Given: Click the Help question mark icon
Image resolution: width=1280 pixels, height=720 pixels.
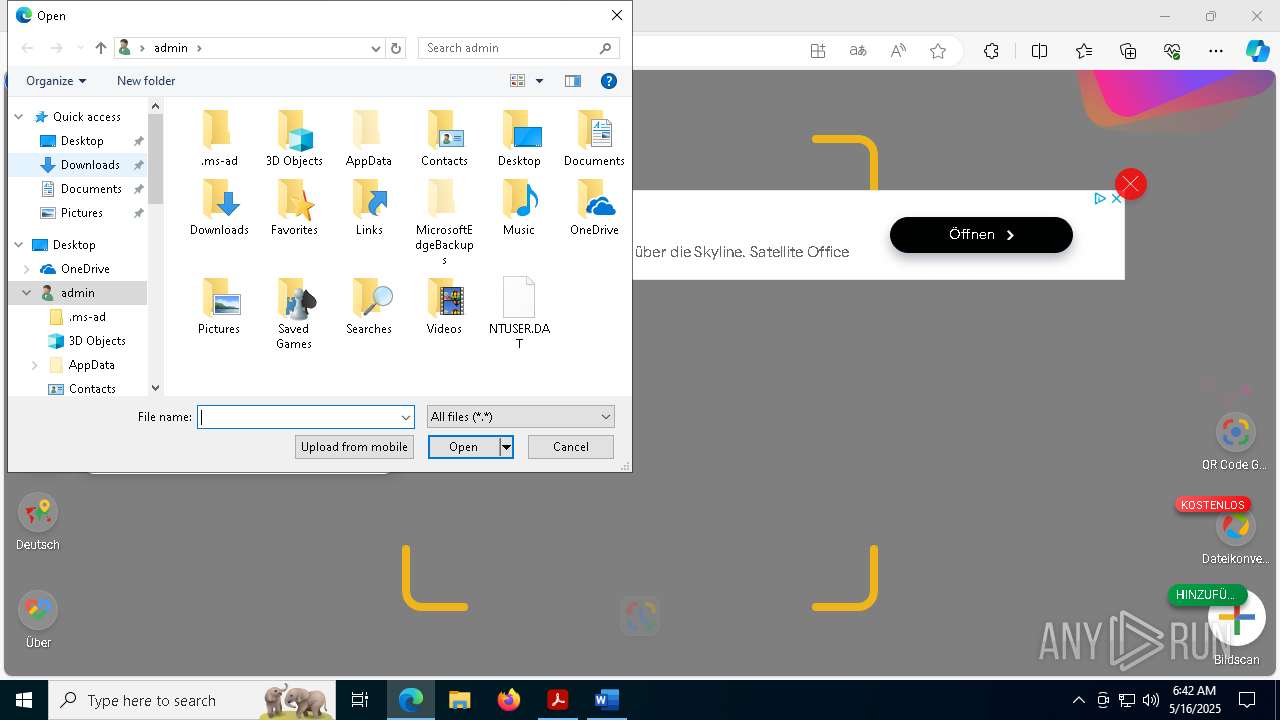Looking at the screenshot, I should tap(608, 81).
